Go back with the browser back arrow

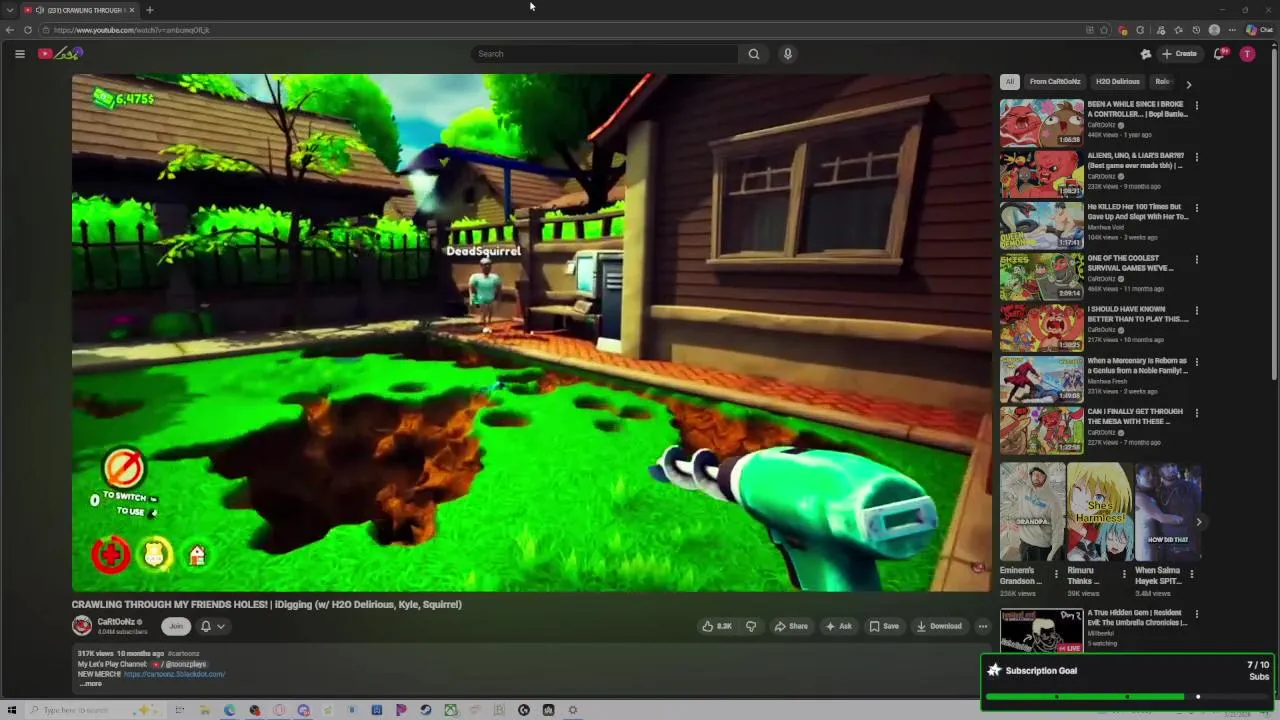(10, 30)
